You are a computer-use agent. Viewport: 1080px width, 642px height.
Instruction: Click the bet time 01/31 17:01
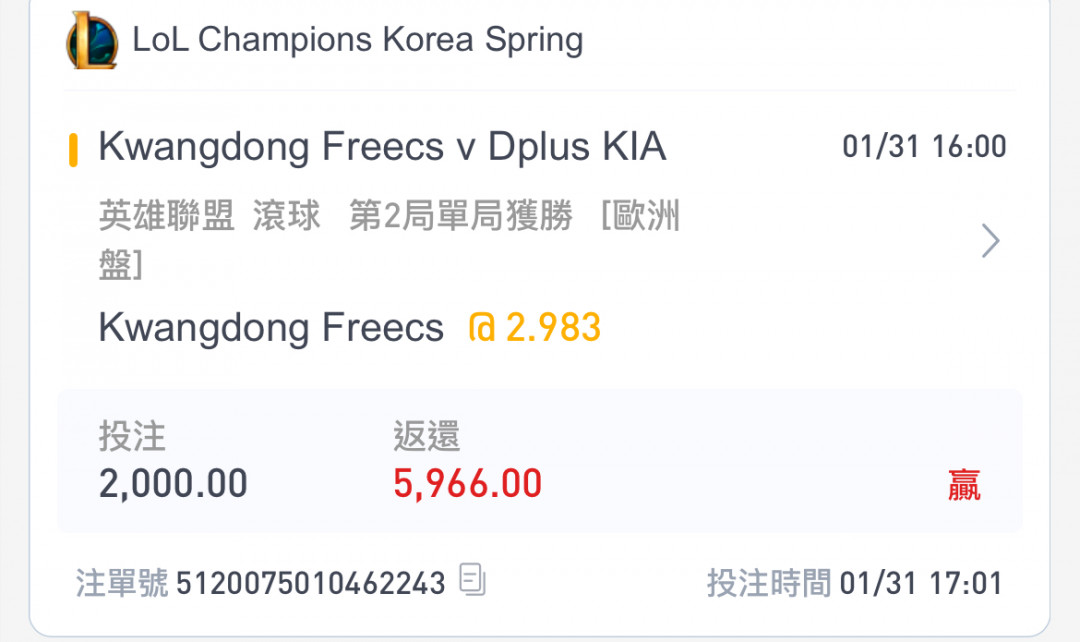920,583
